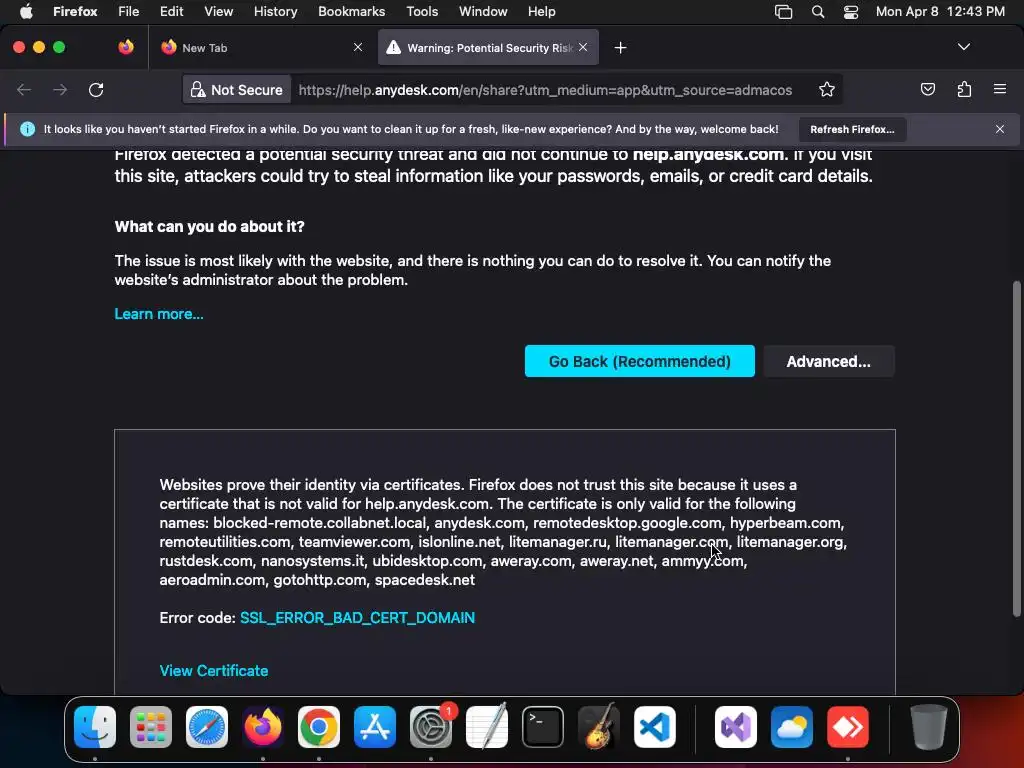Open App Store from the dock
The image size is (1024, 768).
coord(375,727)
